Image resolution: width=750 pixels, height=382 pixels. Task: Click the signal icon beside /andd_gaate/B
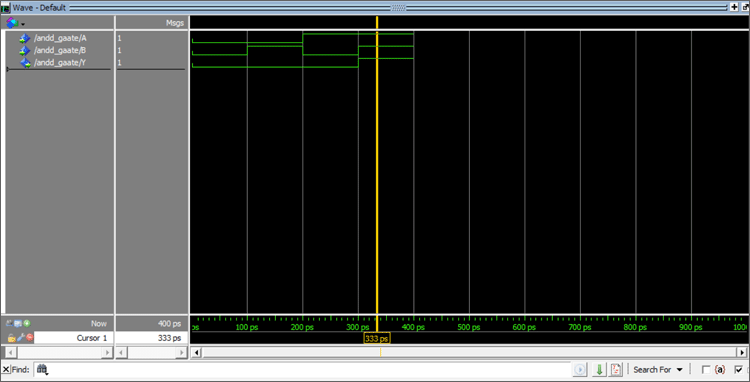[x=24, y=51]
